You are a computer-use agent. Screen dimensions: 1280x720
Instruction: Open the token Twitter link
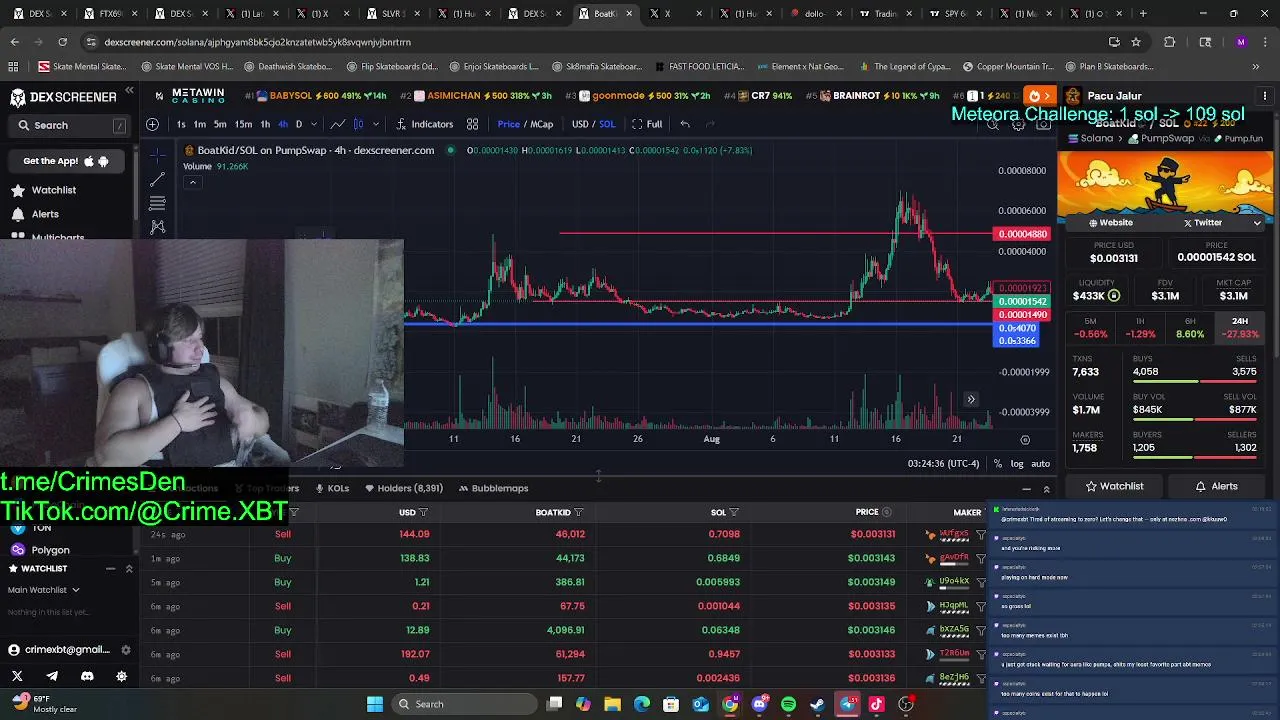pos(1202,223)
